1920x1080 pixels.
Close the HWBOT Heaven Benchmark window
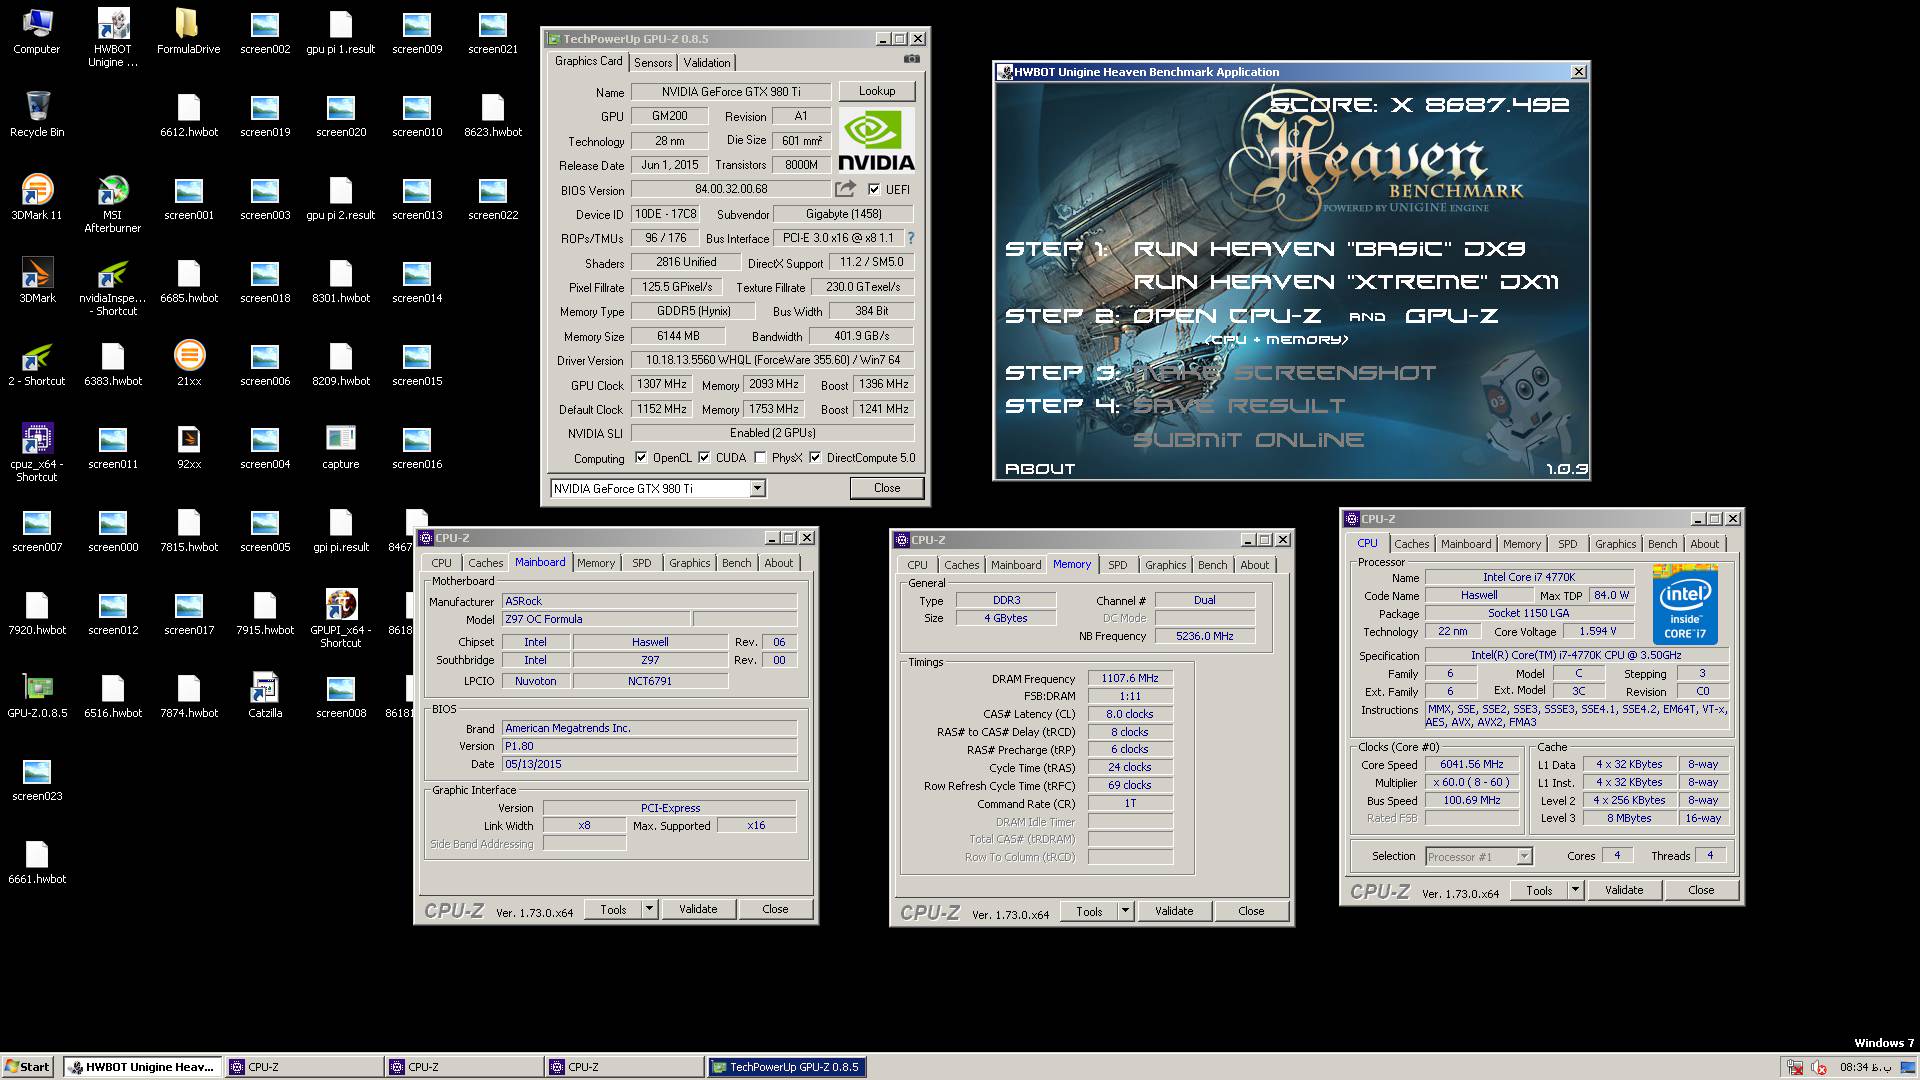(x=1579, y=72)
